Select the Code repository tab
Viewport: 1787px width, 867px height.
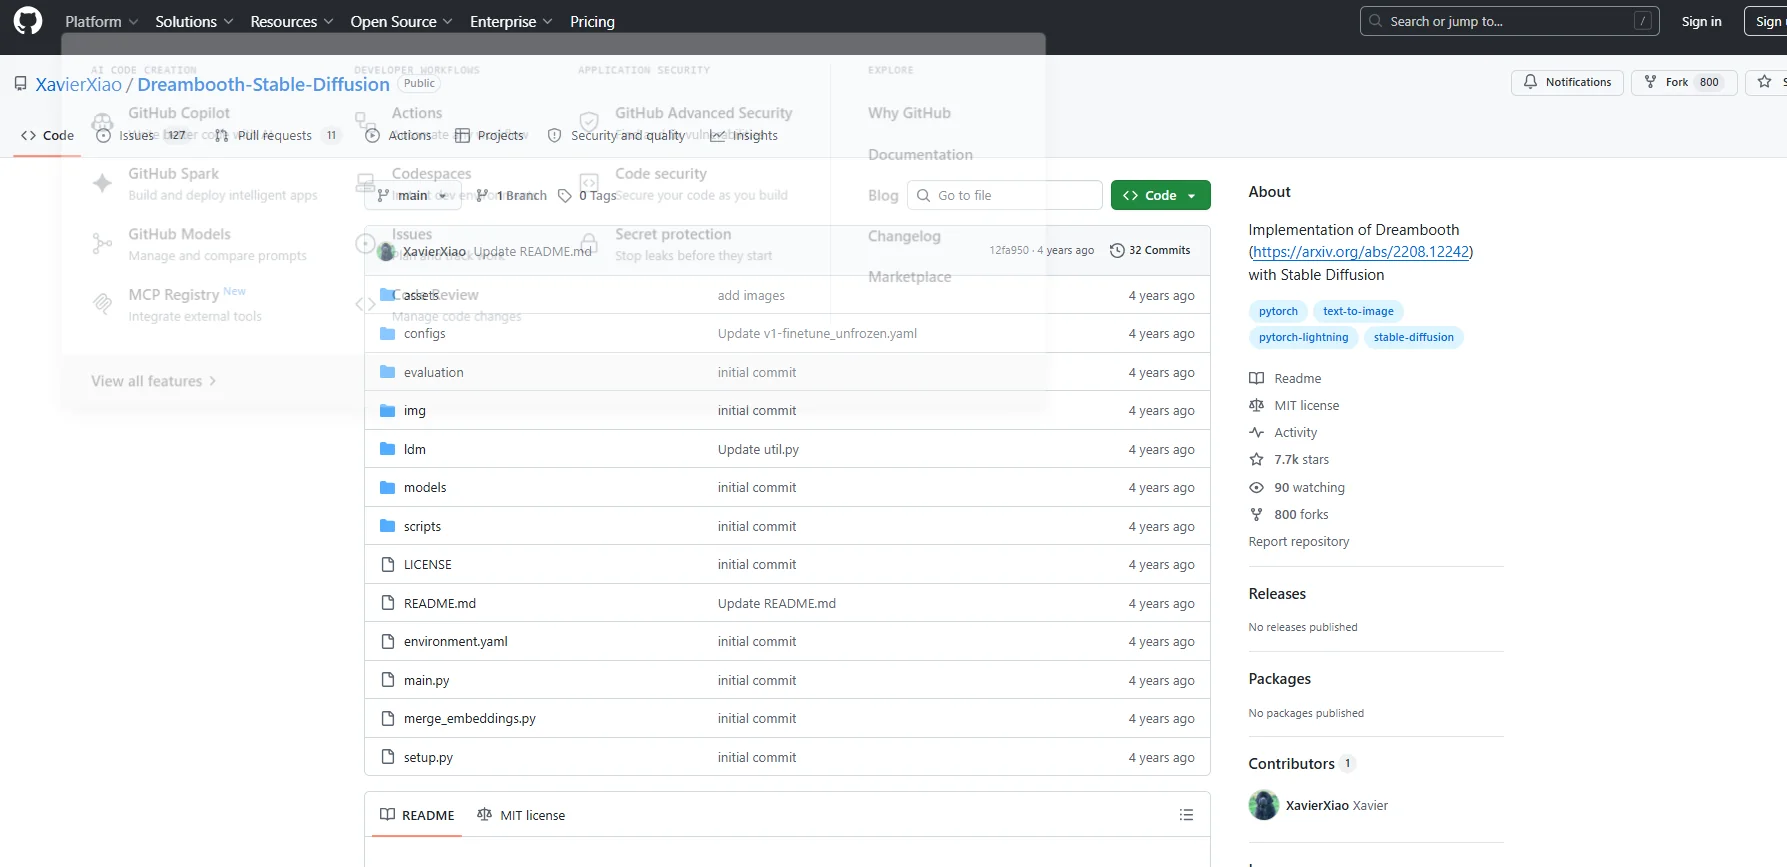(47, 135)
